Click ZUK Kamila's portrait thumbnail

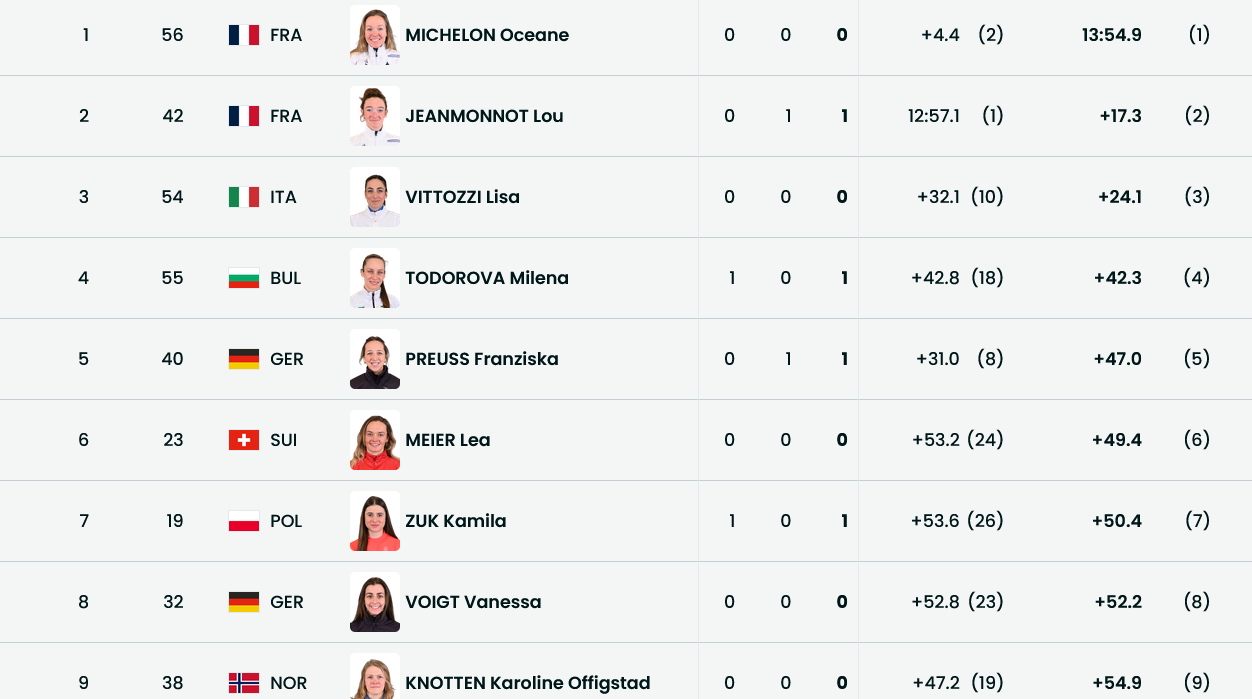pyautogui.click(x=375, y=521)
